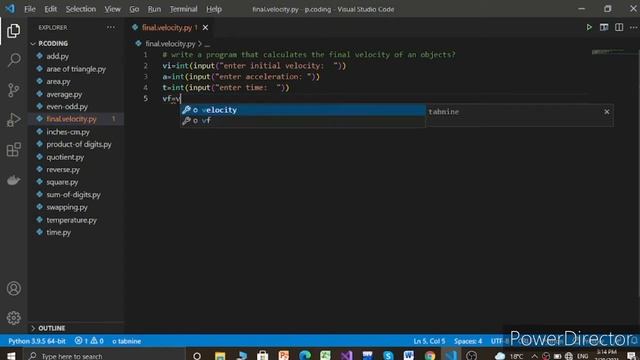Open product-of digits.py file

pos(79,144)
